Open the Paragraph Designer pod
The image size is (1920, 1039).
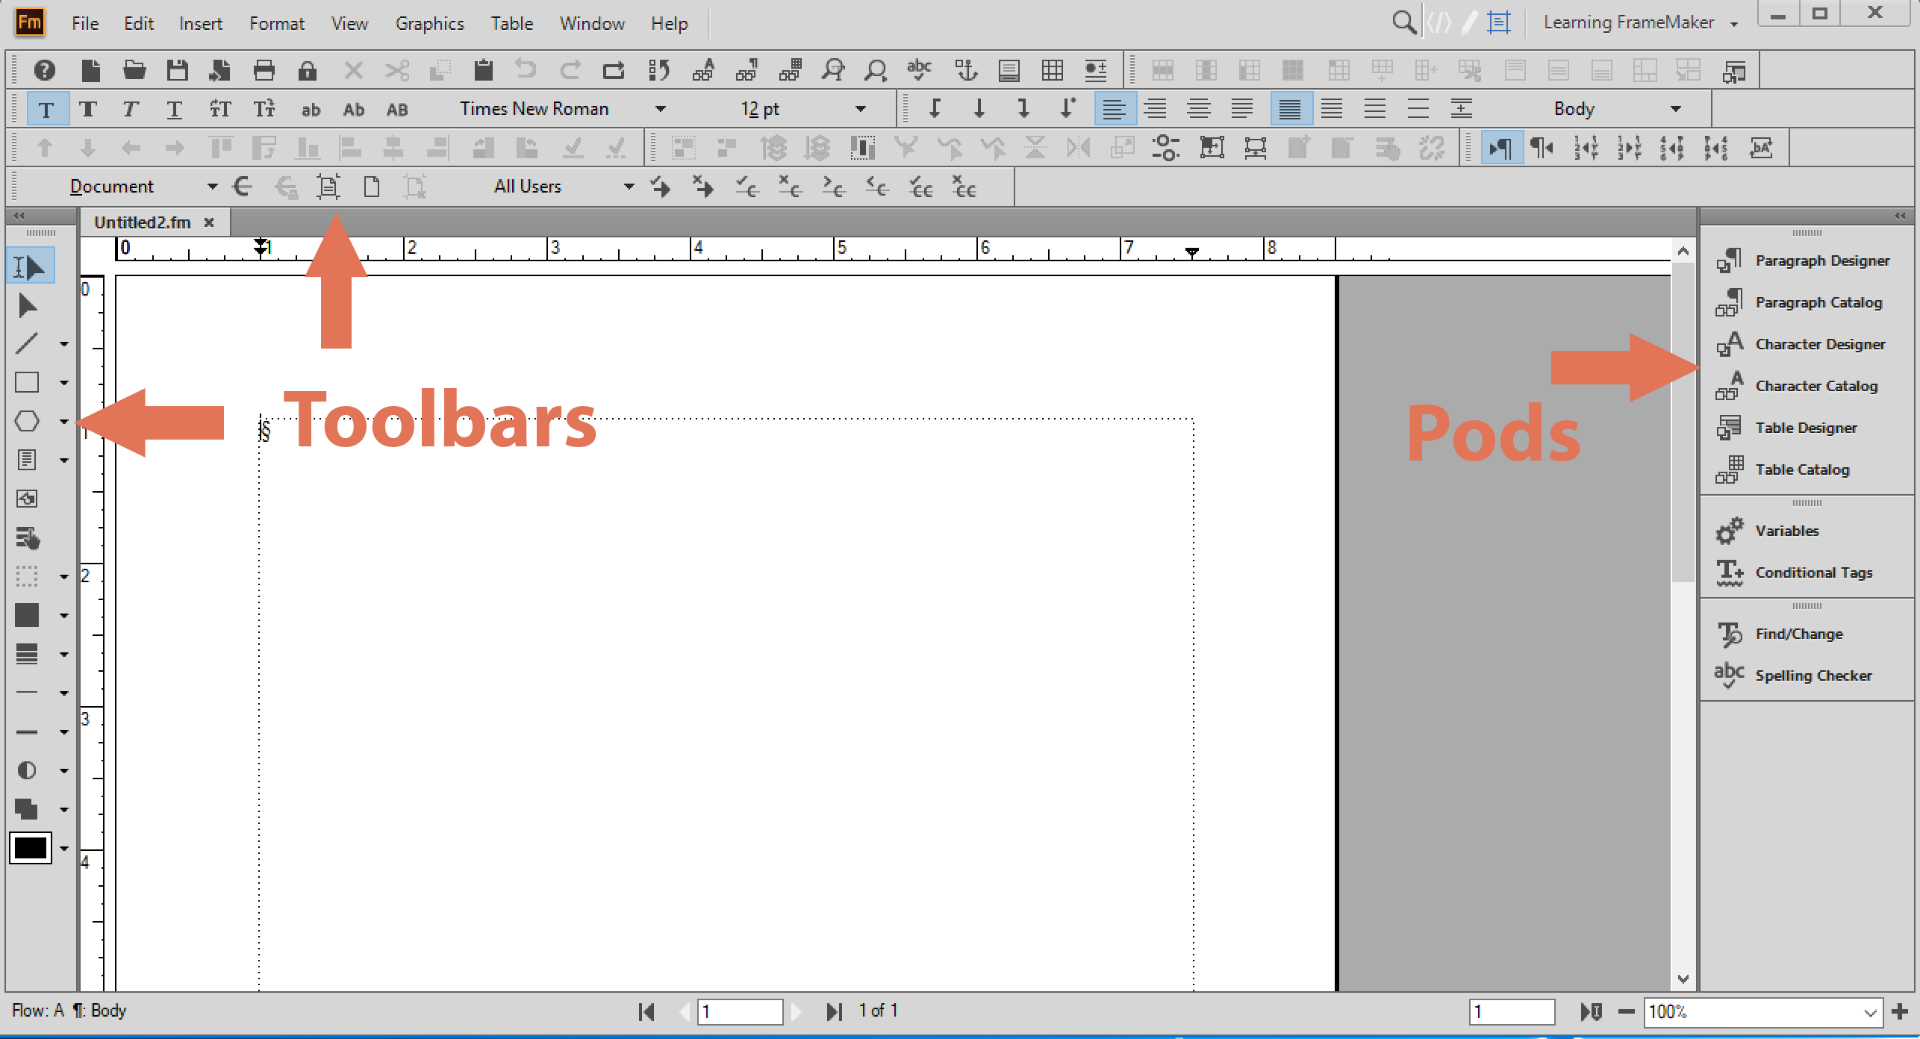[x=1805, y=261]
